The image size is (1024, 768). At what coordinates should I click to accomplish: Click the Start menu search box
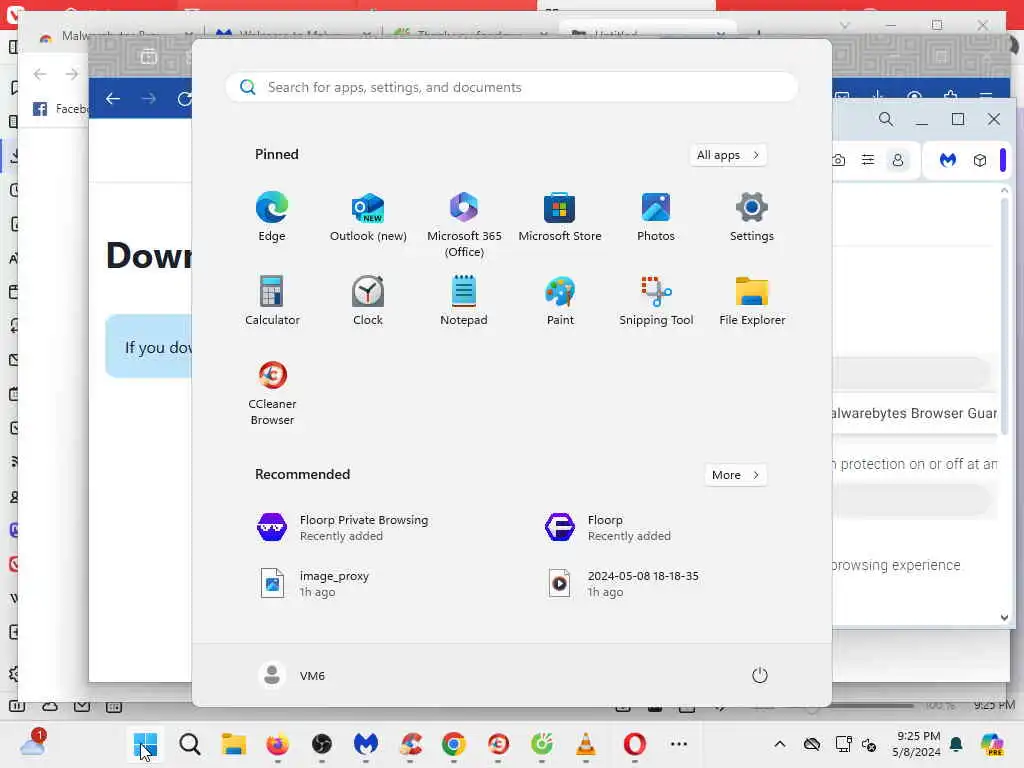(x=511, y=87)
